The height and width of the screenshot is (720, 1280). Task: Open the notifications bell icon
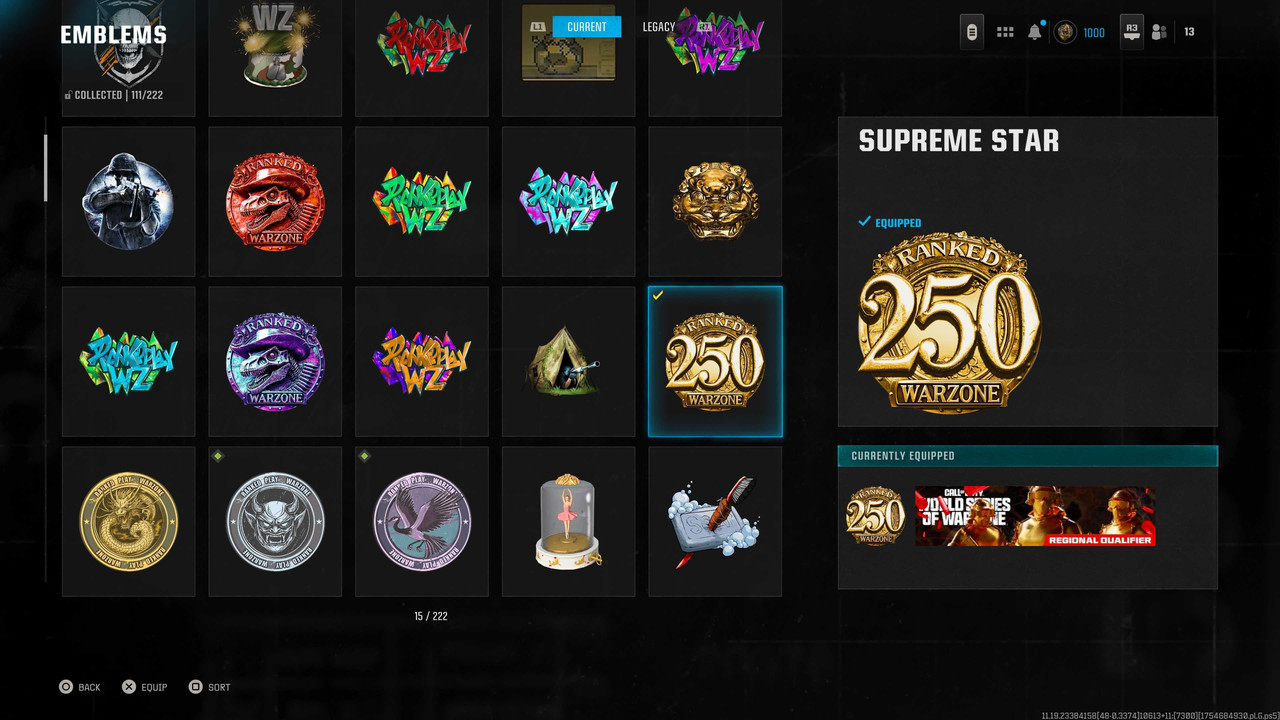click(x=1035, y=32)
